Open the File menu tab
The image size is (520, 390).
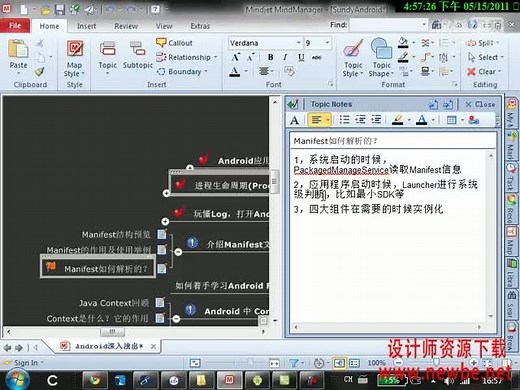coord(15,26)
